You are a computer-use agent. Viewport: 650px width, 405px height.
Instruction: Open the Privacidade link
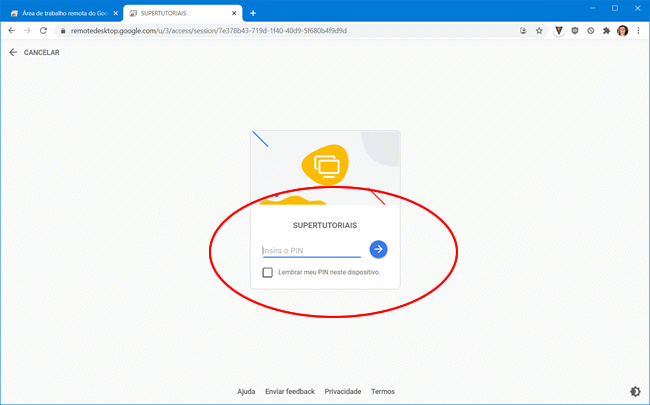coord(343,391)
